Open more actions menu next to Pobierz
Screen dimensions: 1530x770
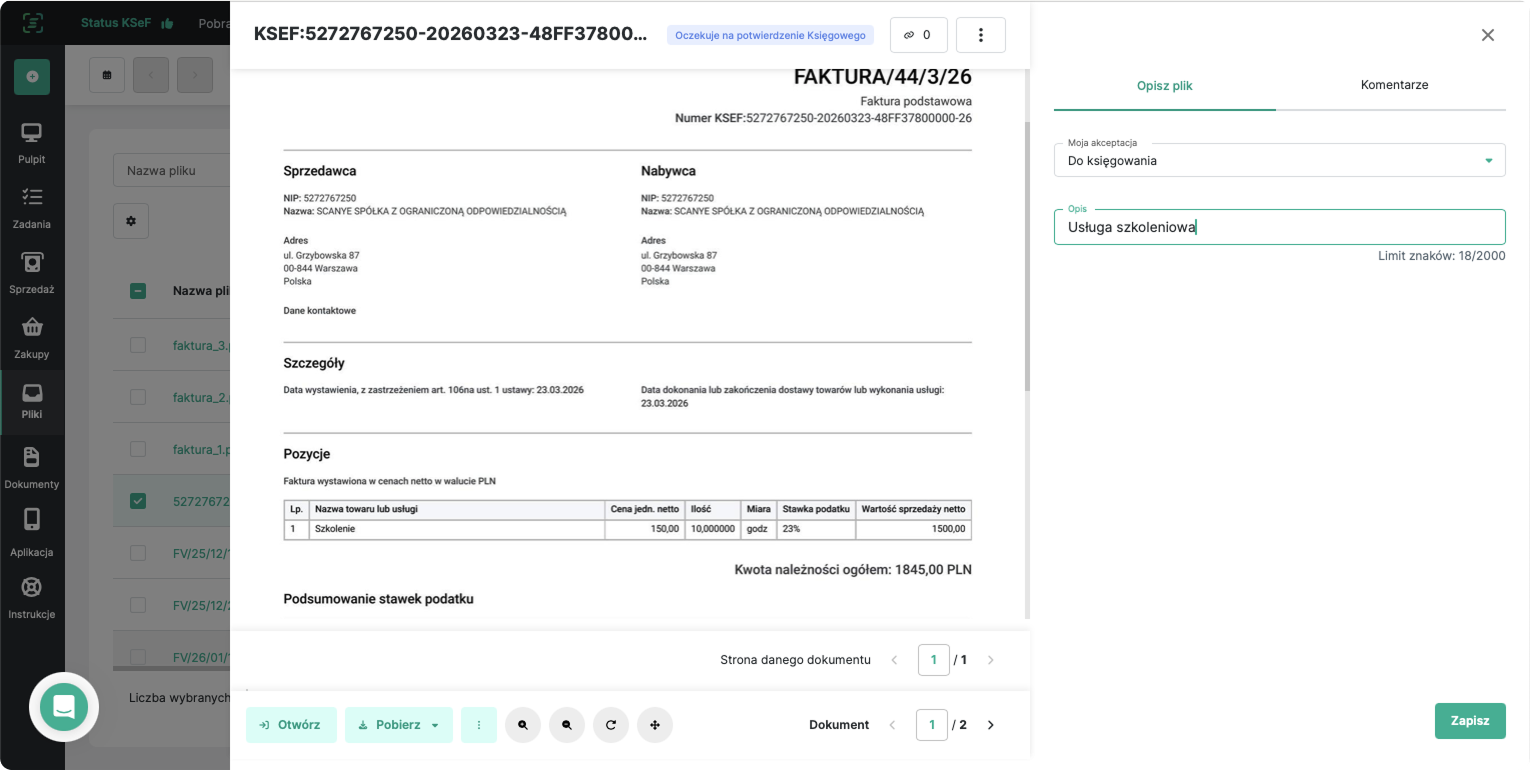pyautogui.click(x=479, y=725)
